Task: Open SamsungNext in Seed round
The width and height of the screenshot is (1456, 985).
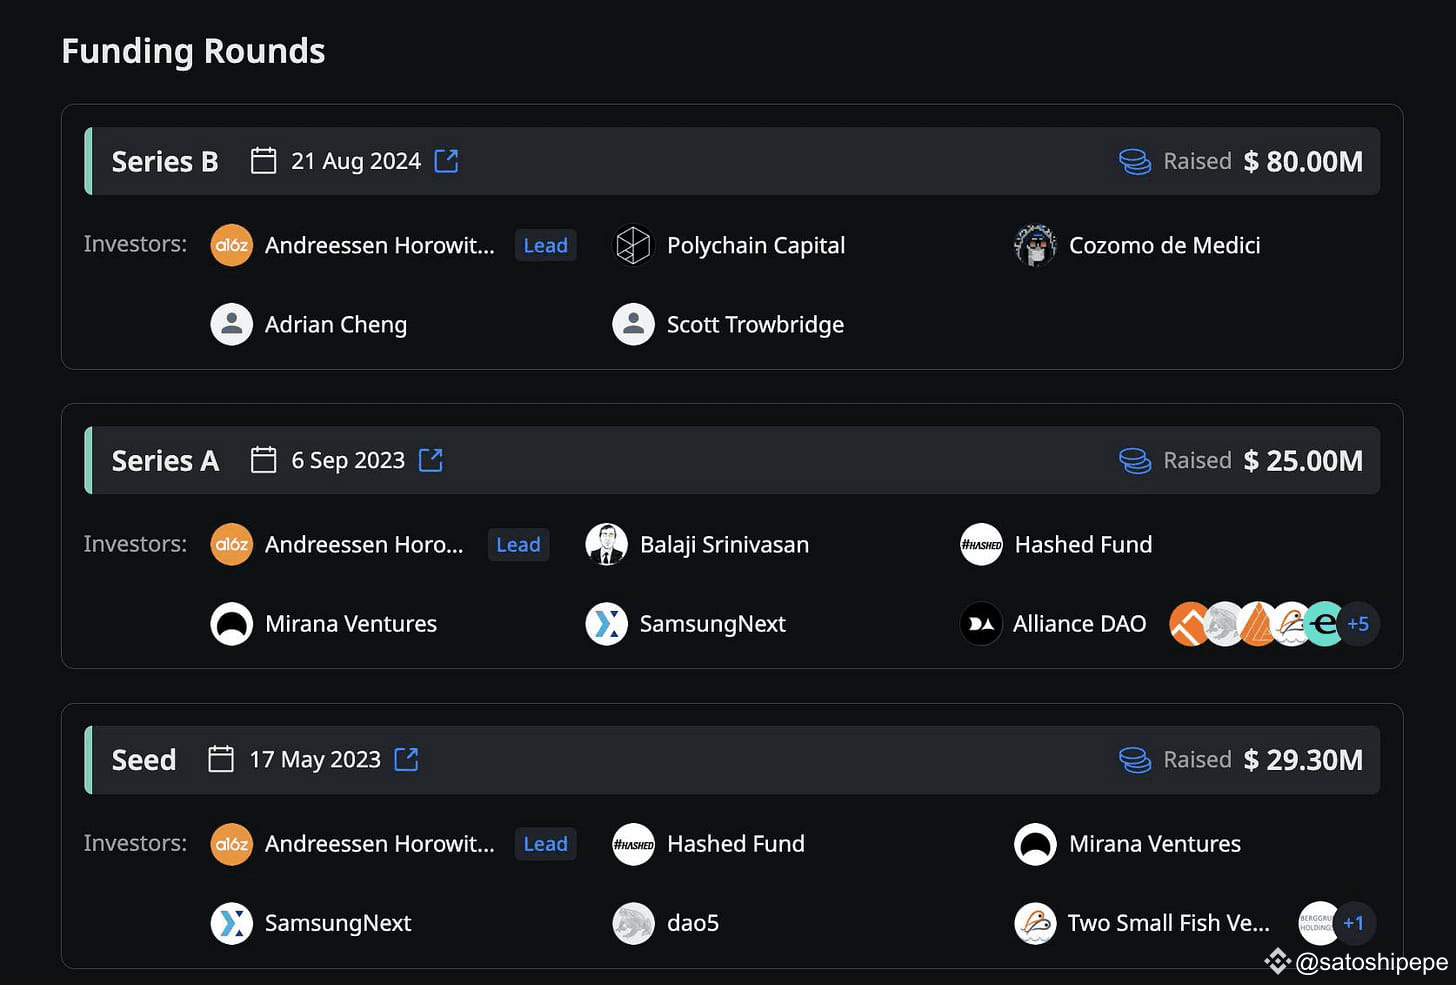Action: tap(337, 923)
